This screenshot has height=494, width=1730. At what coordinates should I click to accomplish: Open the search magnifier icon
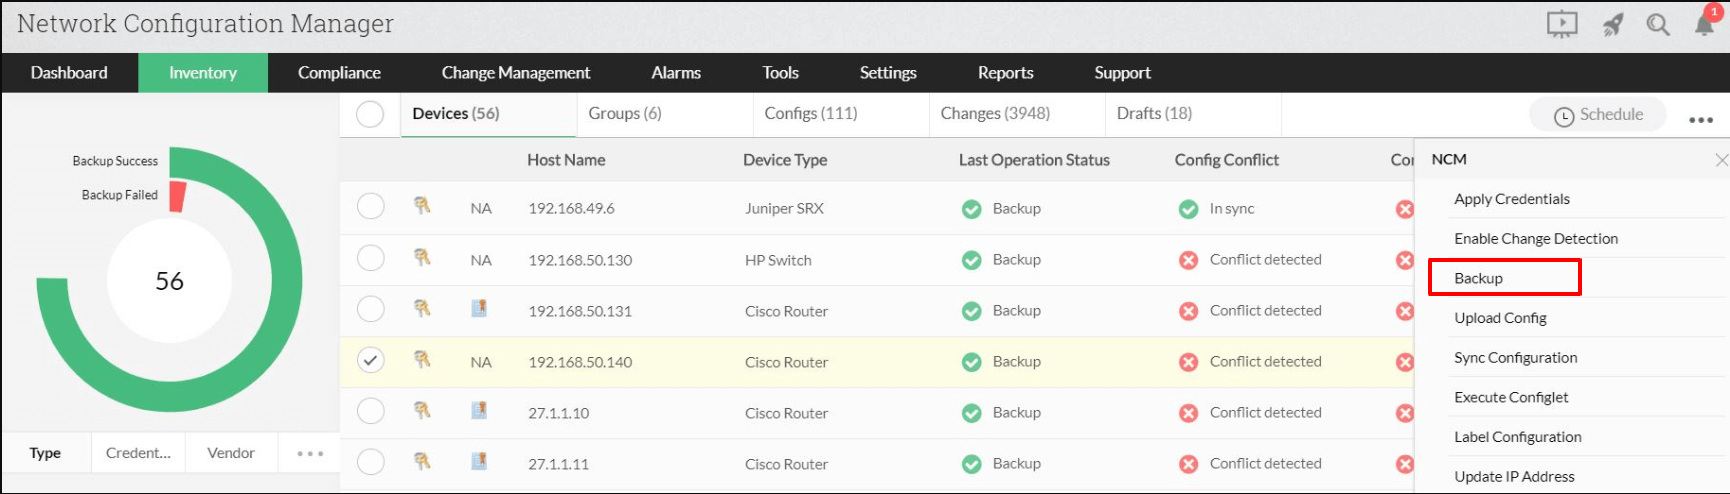1657,25
